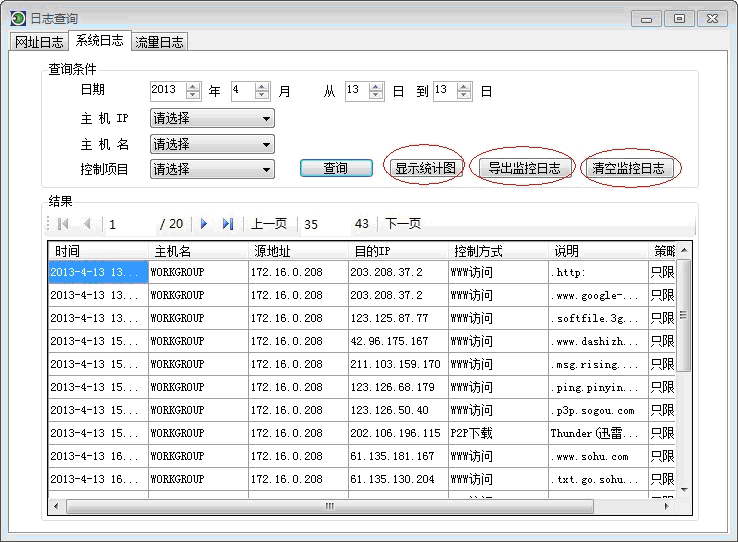Viewport: 738px width, 542px height.
Task: Click the log query app icon
Action: 18,18
